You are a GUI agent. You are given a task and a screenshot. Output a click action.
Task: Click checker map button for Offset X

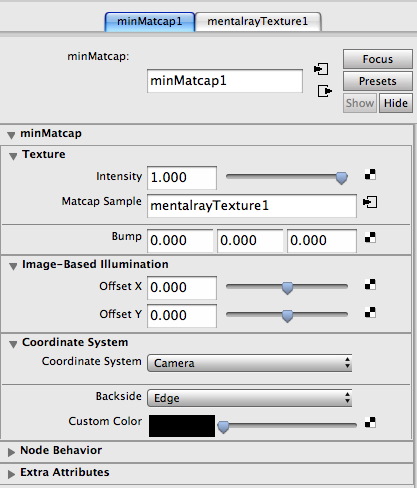(x=370, y=284)
